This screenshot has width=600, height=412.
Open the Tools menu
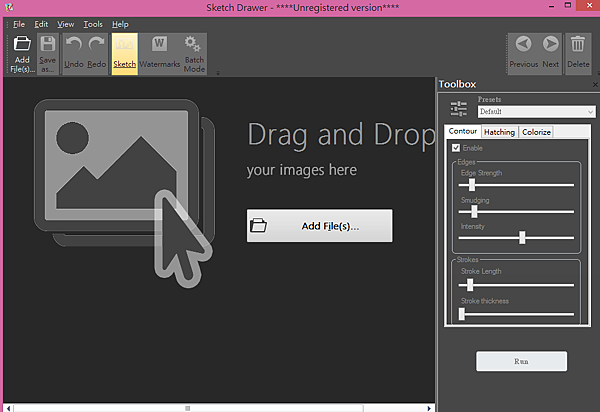tap(93, 23)
